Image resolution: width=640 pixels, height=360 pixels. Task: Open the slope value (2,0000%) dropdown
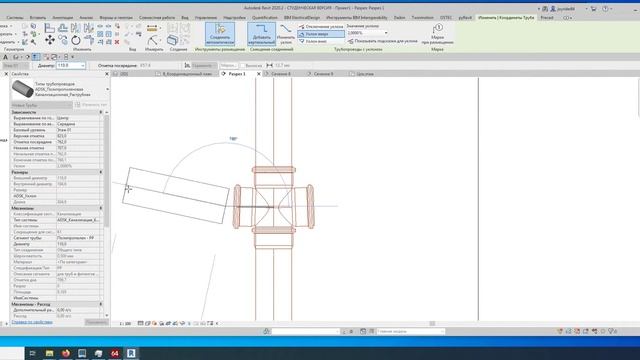[386, 33]
